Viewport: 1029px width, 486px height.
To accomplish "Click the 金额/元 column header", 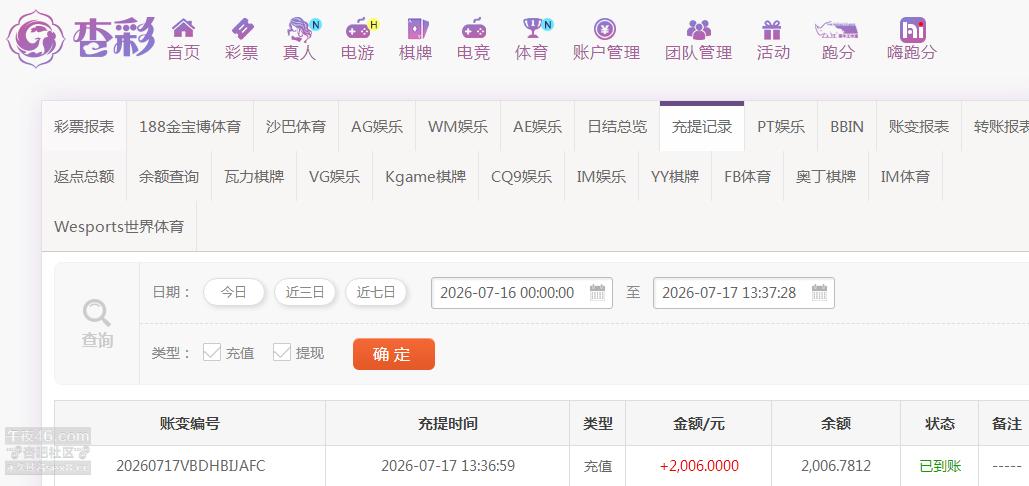I will [x=699, y=424].
